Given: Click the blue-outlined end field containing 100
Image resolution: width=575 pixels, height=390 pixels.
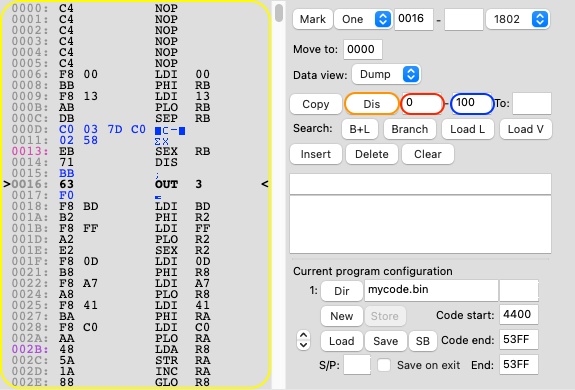Looking at the screenshot, I should click(x=472, y=104).
